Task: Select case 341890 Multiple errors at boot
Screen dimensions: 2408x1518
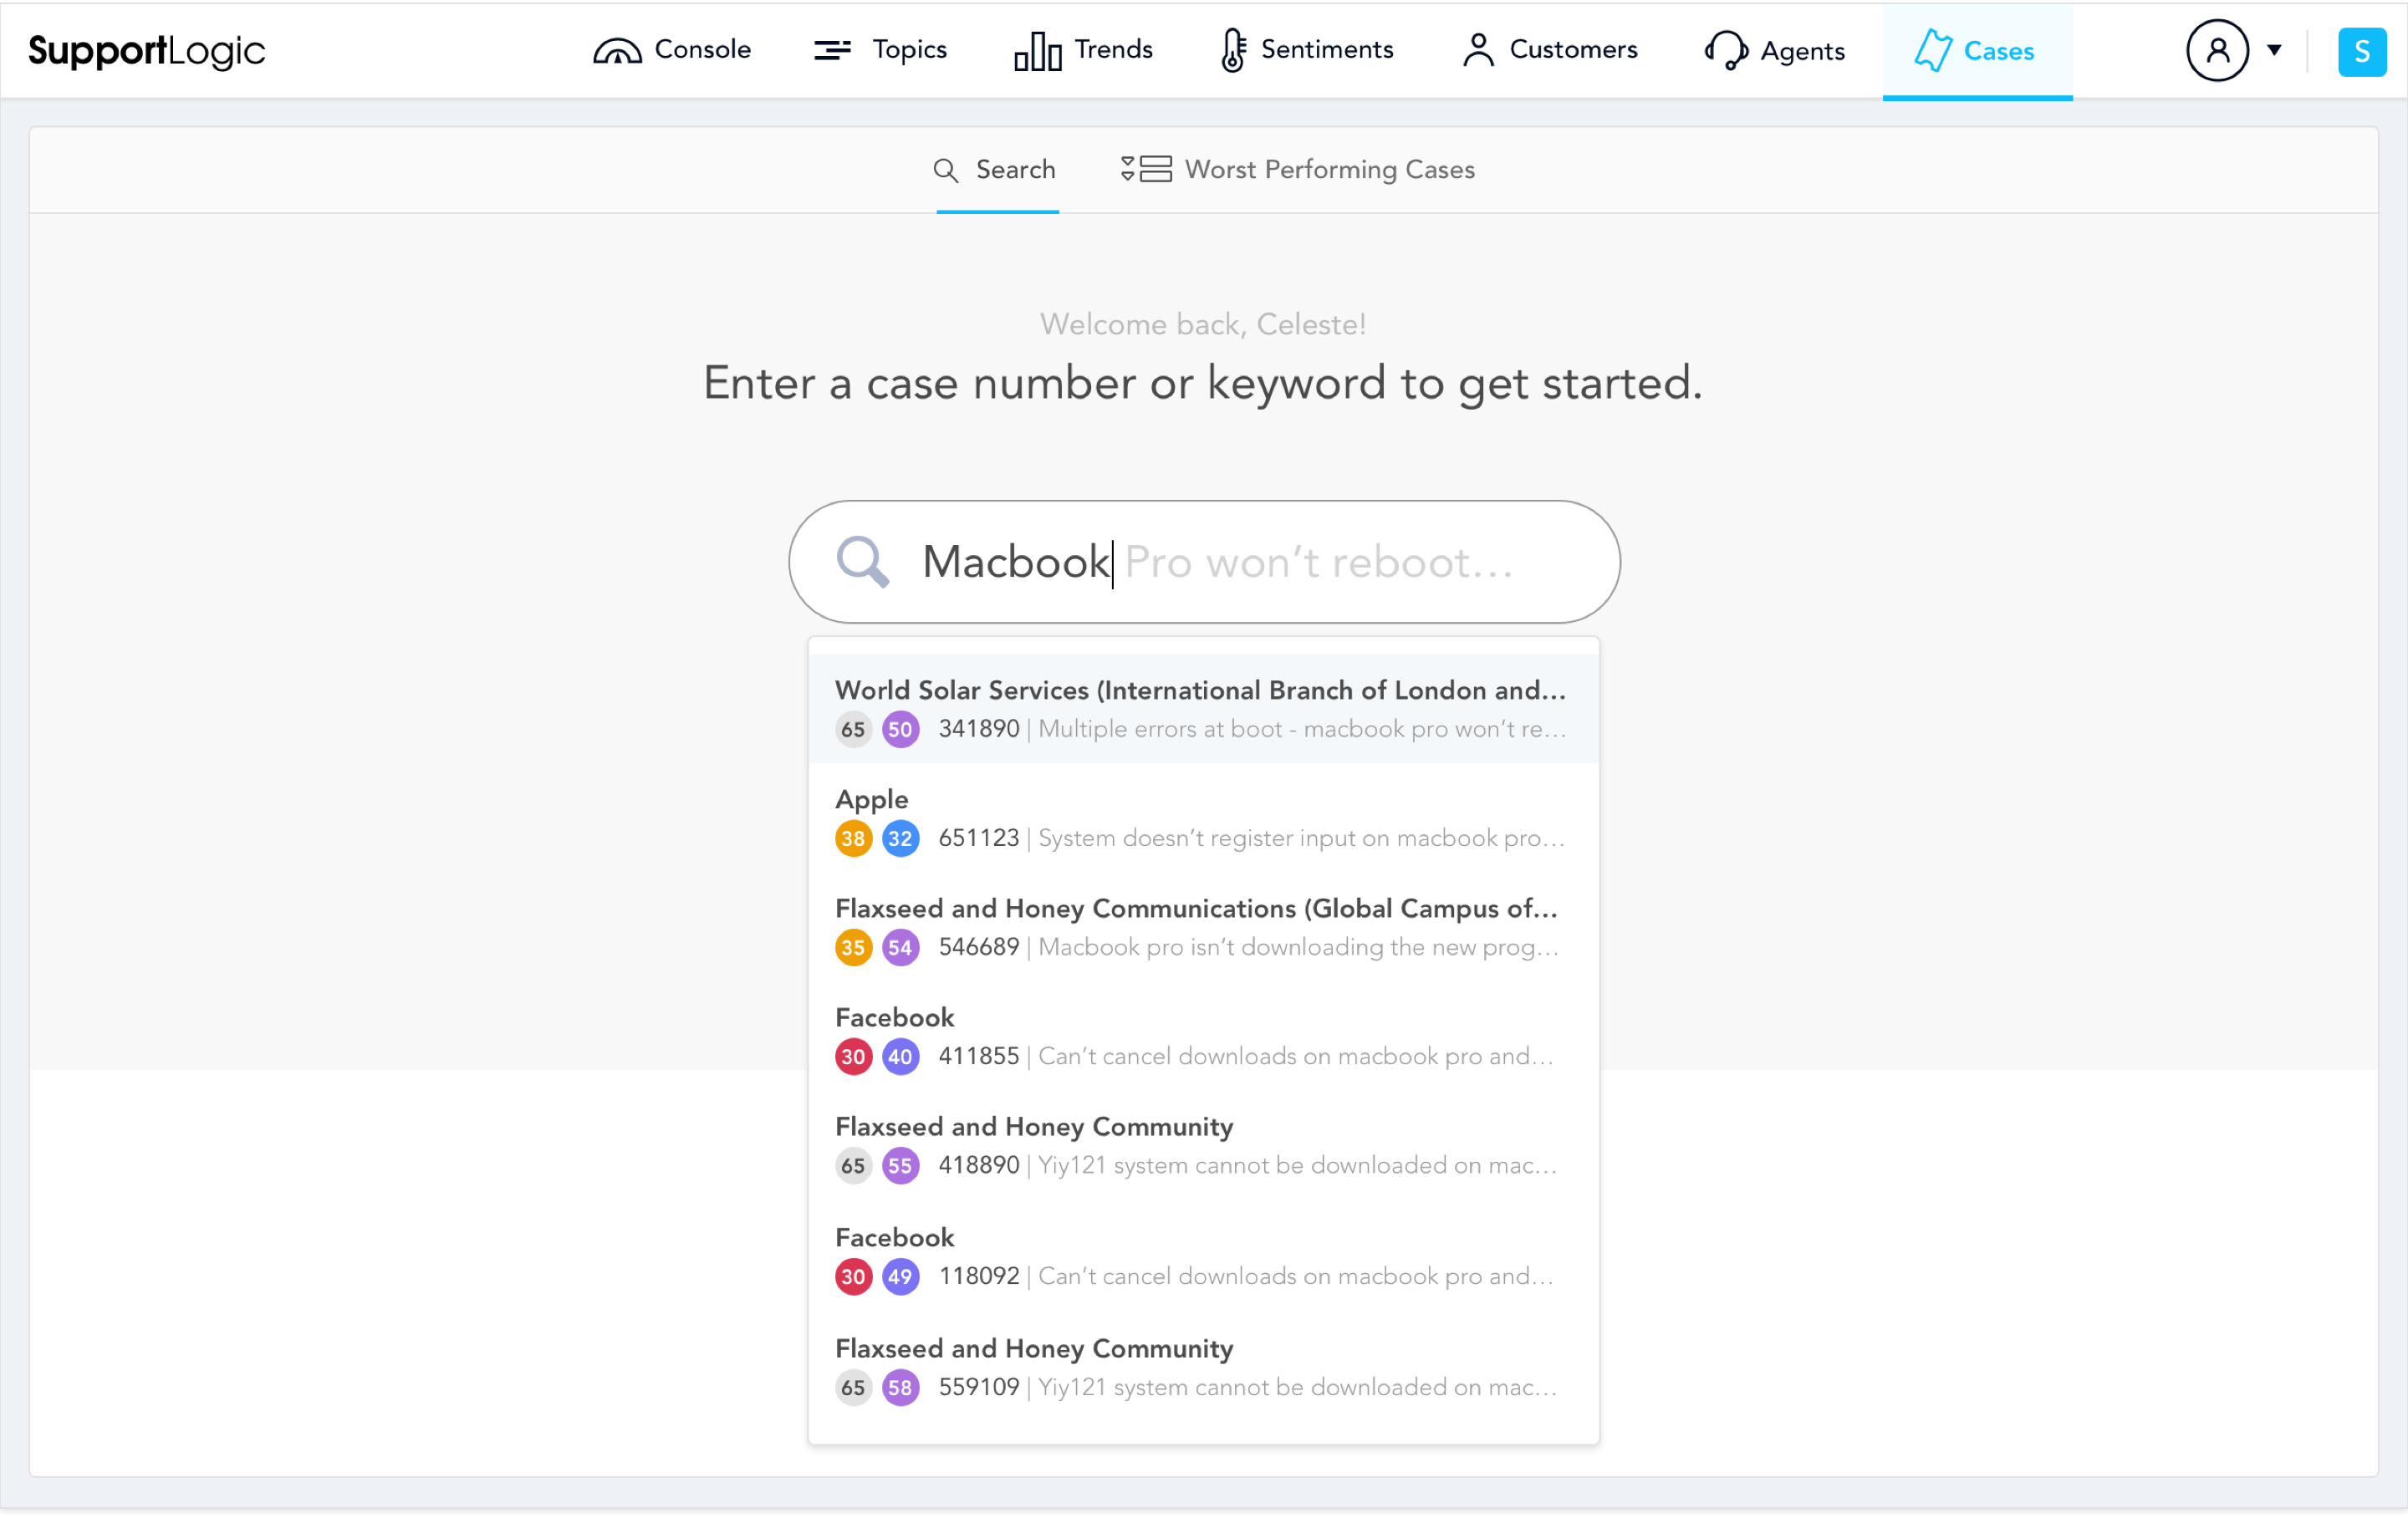Action: 1252,729
